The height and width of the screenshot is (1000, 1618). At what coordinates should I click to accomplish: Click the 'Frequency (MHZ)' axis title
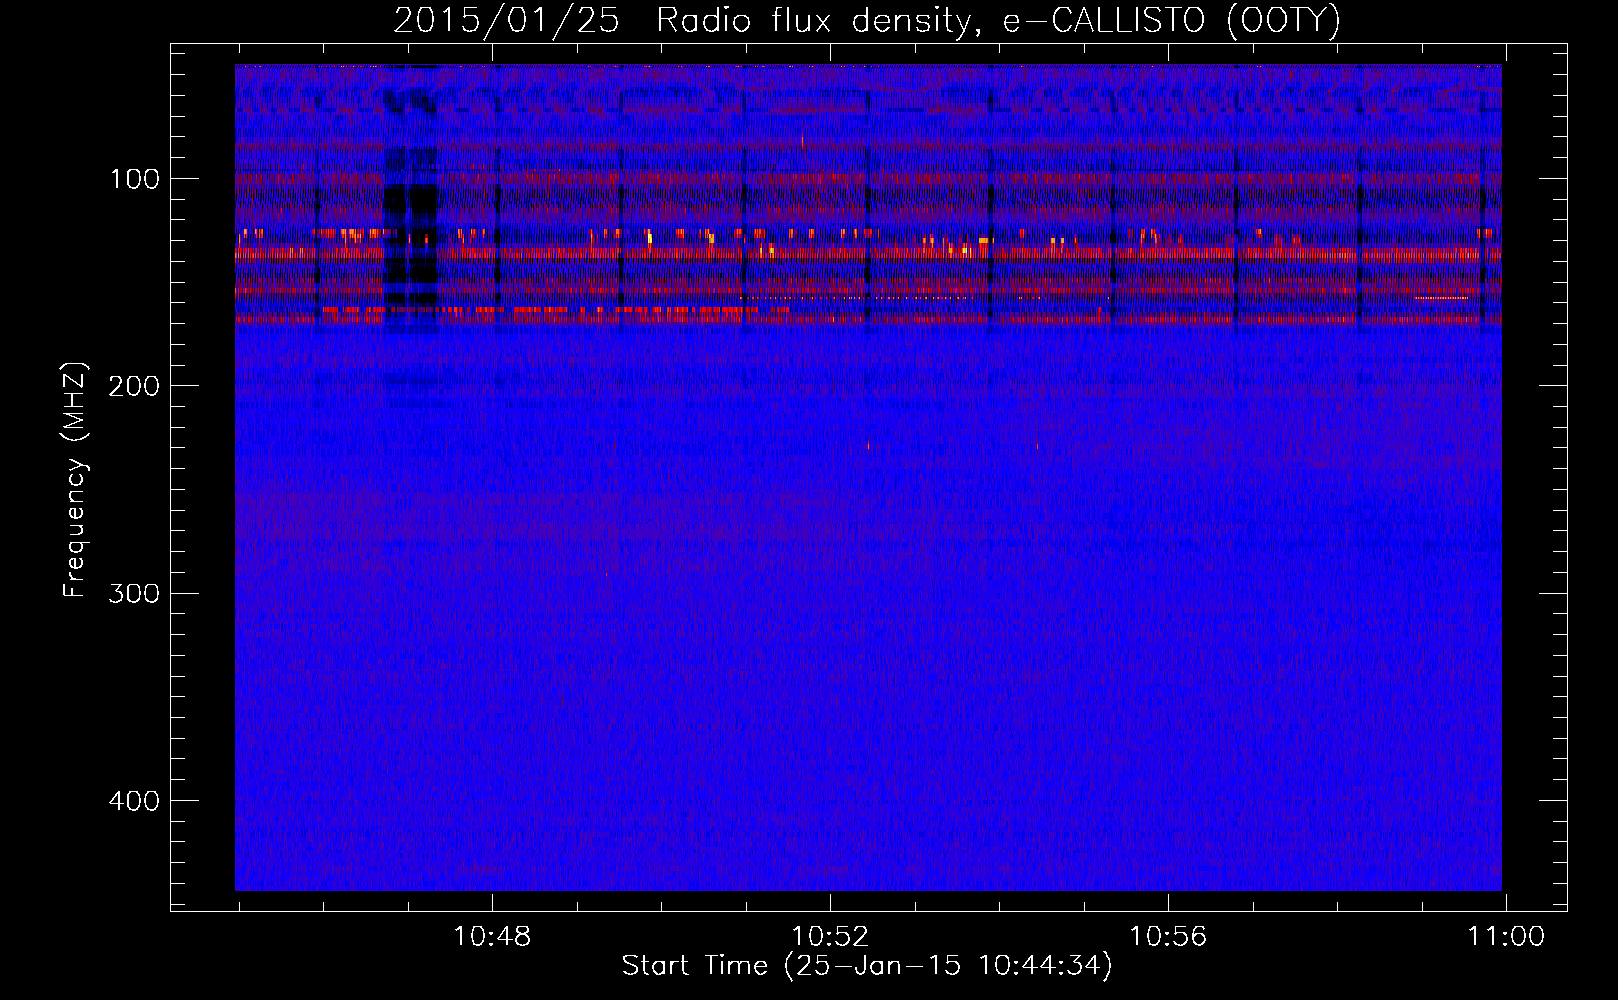coord(76,480)
